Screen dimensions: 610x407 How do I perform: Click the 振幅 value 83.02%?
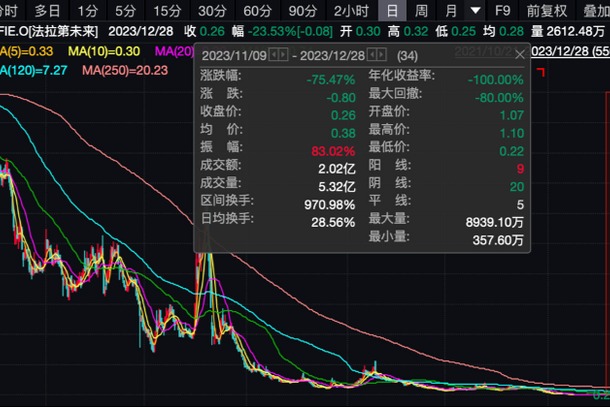[x=333, y=151]
